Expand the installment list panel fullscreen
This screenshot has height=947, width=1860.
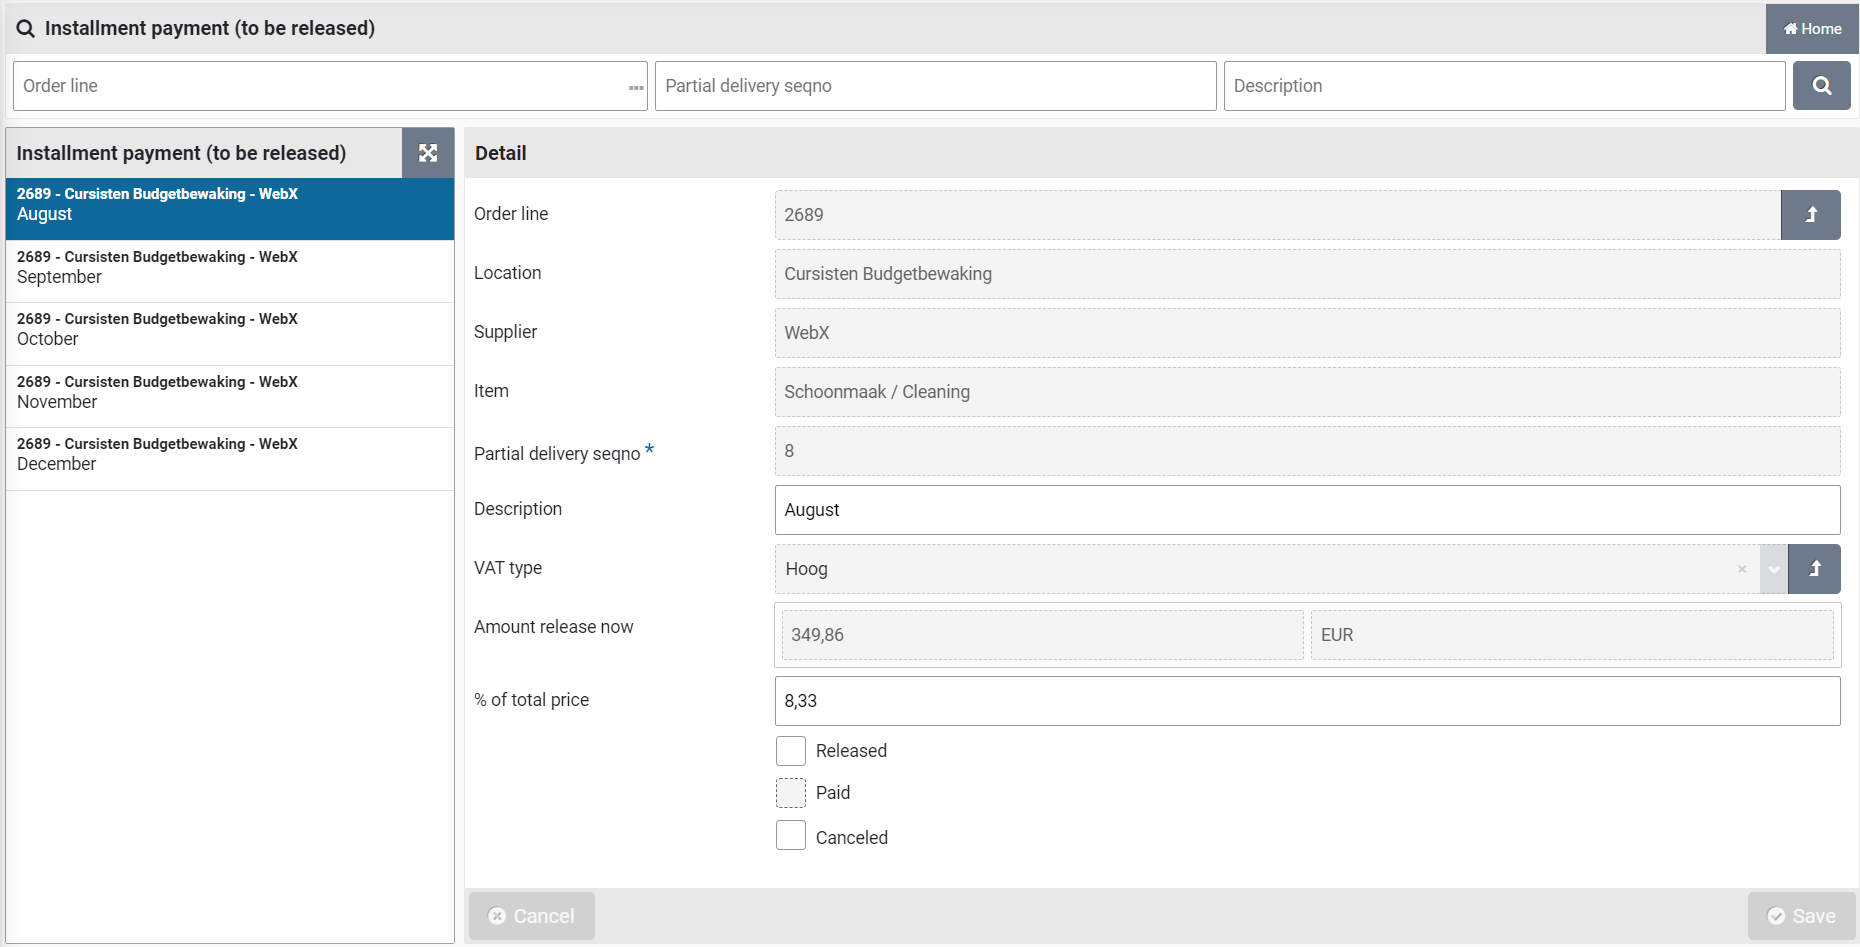(x=428, y=153)
